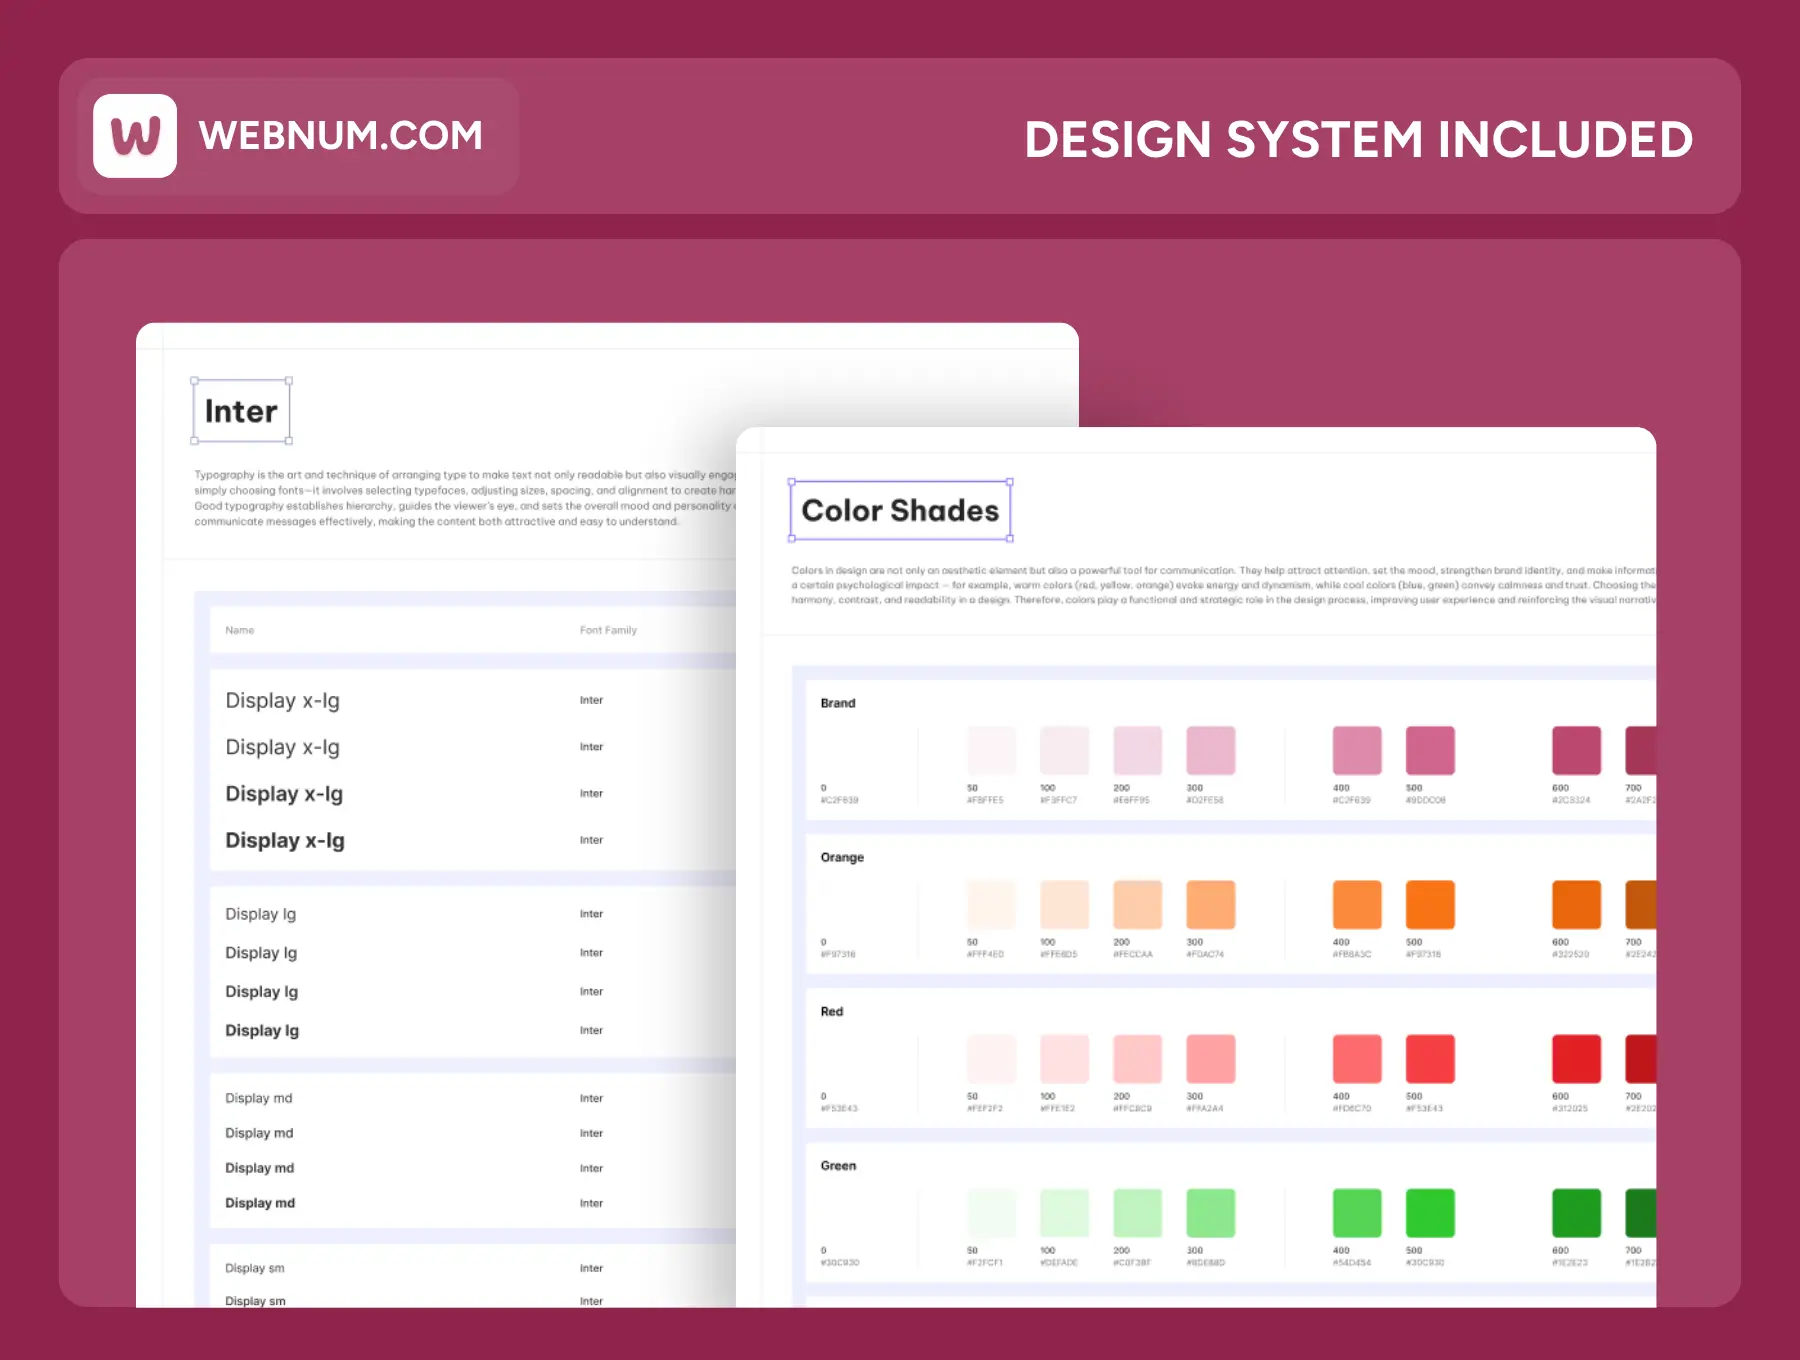Select the Color Shades title box
Viewport: 1800px width, 1360px height.
900,511
